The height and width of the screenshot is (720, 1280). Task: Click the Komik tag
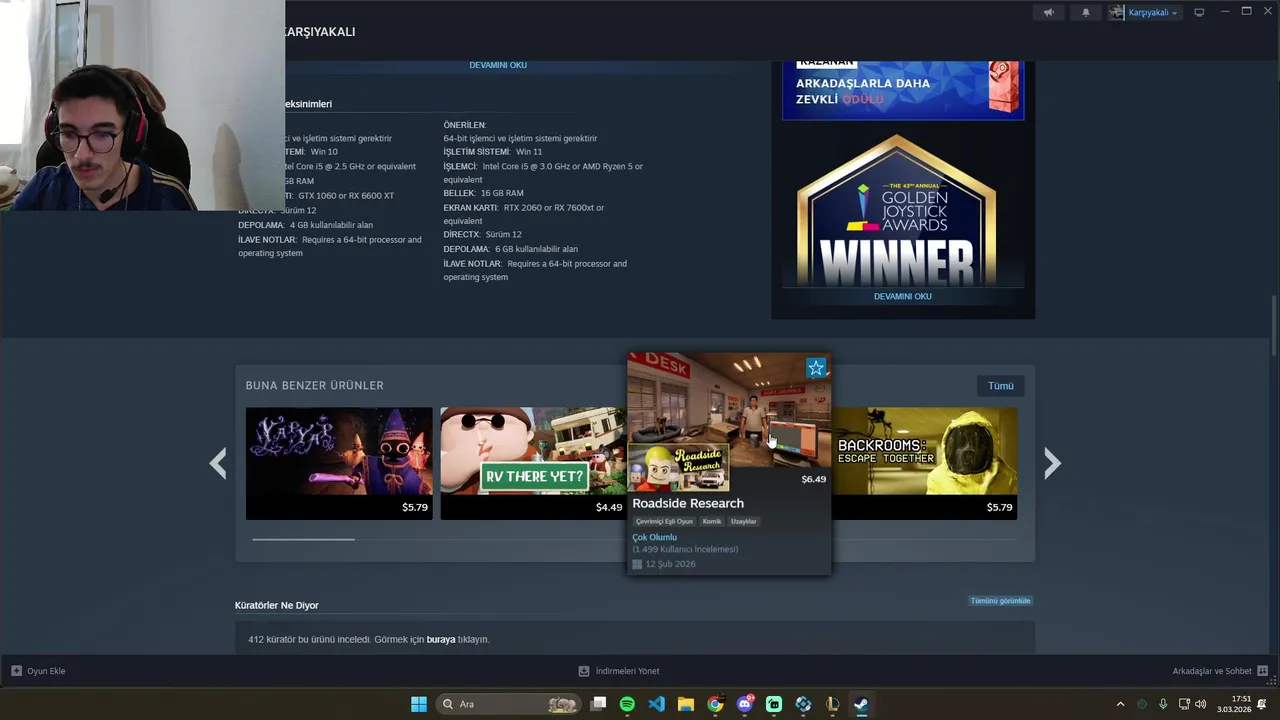[x=712, y=521]
